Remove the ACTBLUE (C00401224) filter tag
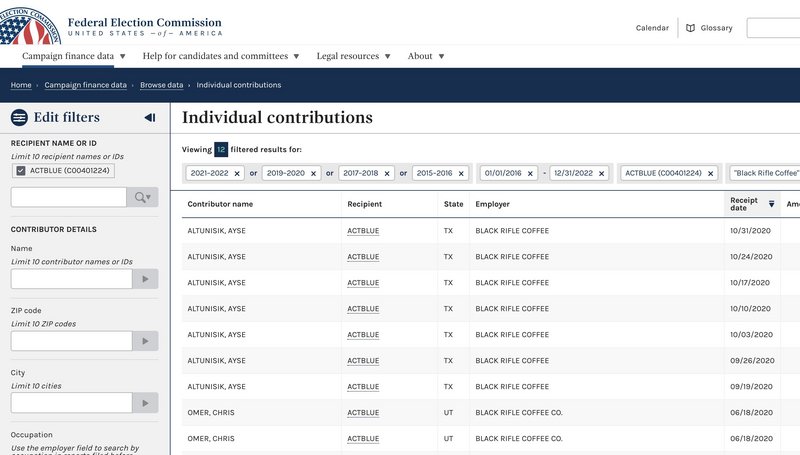Screen dimensions: 800x455 710,173
